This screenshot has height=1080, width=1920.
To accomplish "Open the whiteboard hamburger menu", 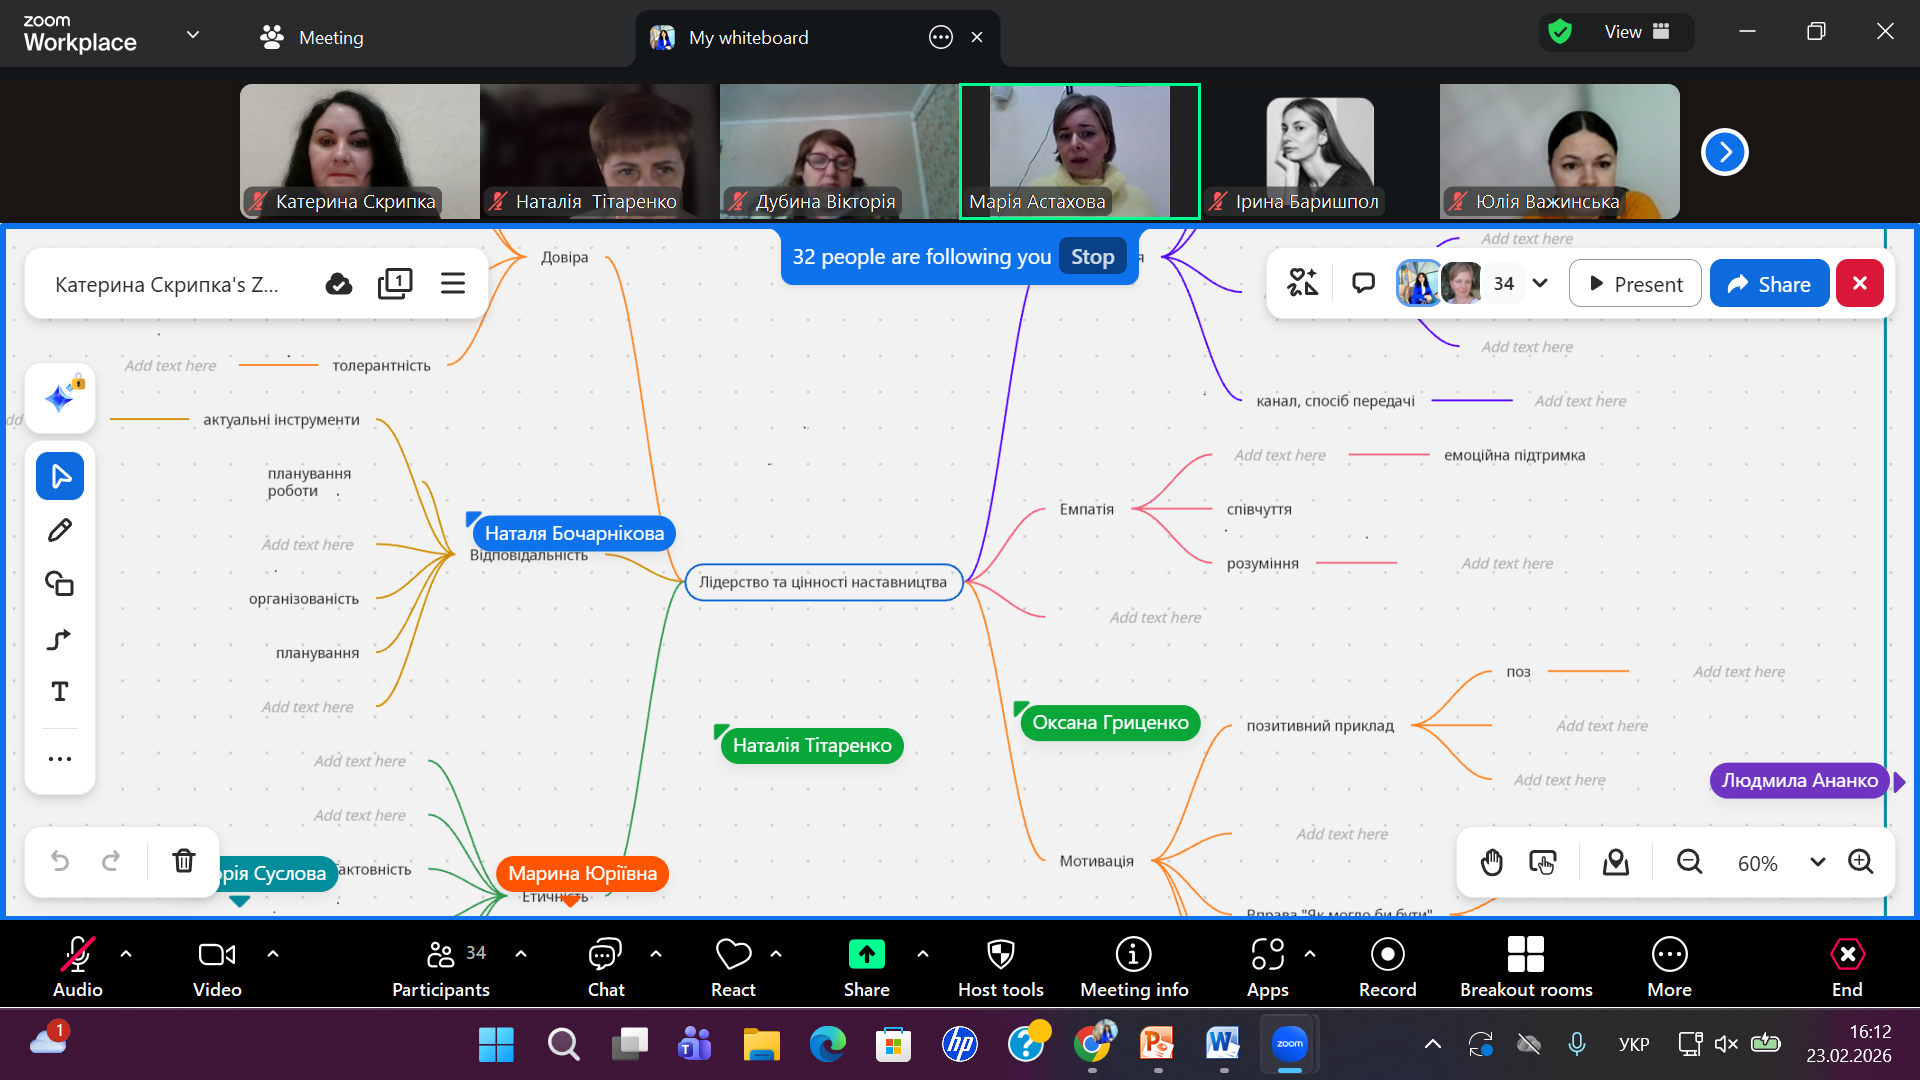I will [453, 284].
